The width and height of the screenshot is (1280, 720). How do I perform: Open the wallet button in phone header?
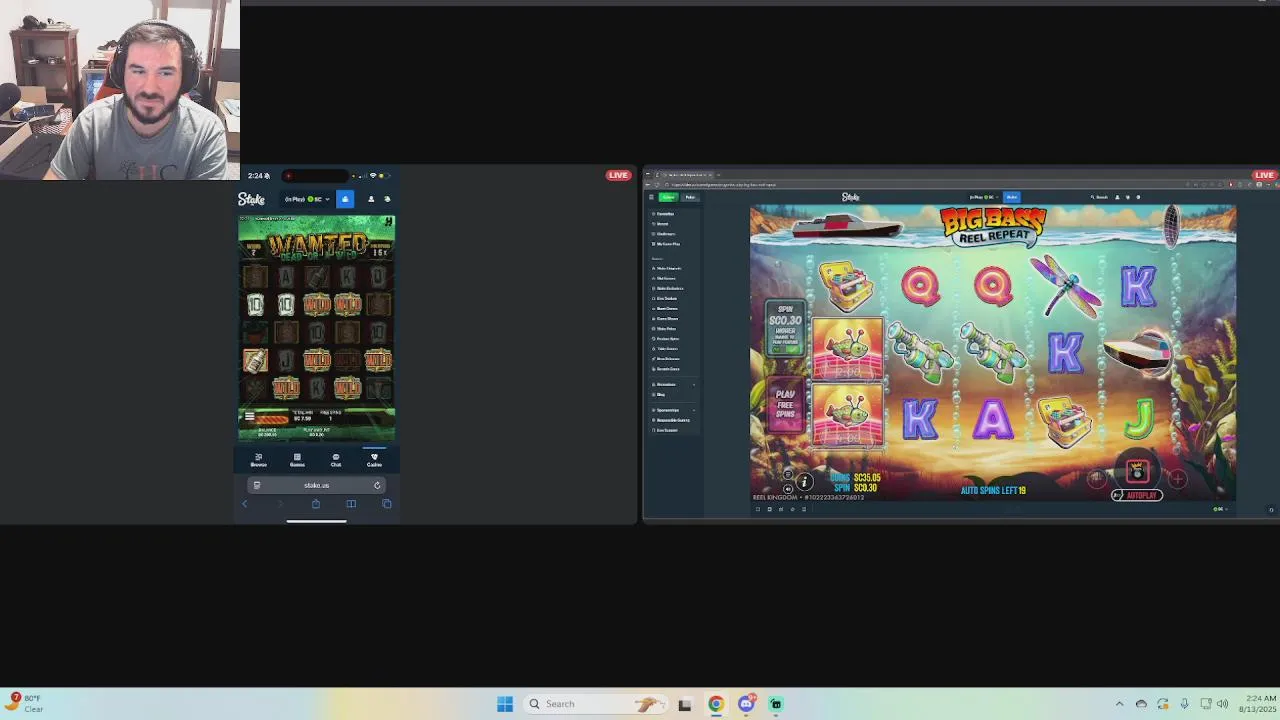pyautogui.click(x=345, y=199)
